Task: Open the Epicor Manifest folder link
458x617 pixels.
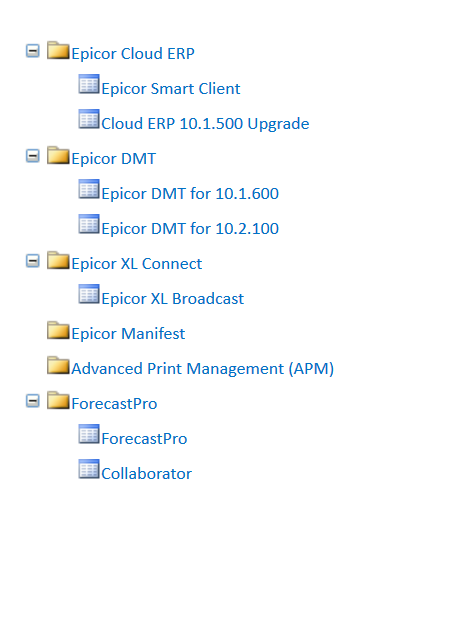Action: click(128, 334)
